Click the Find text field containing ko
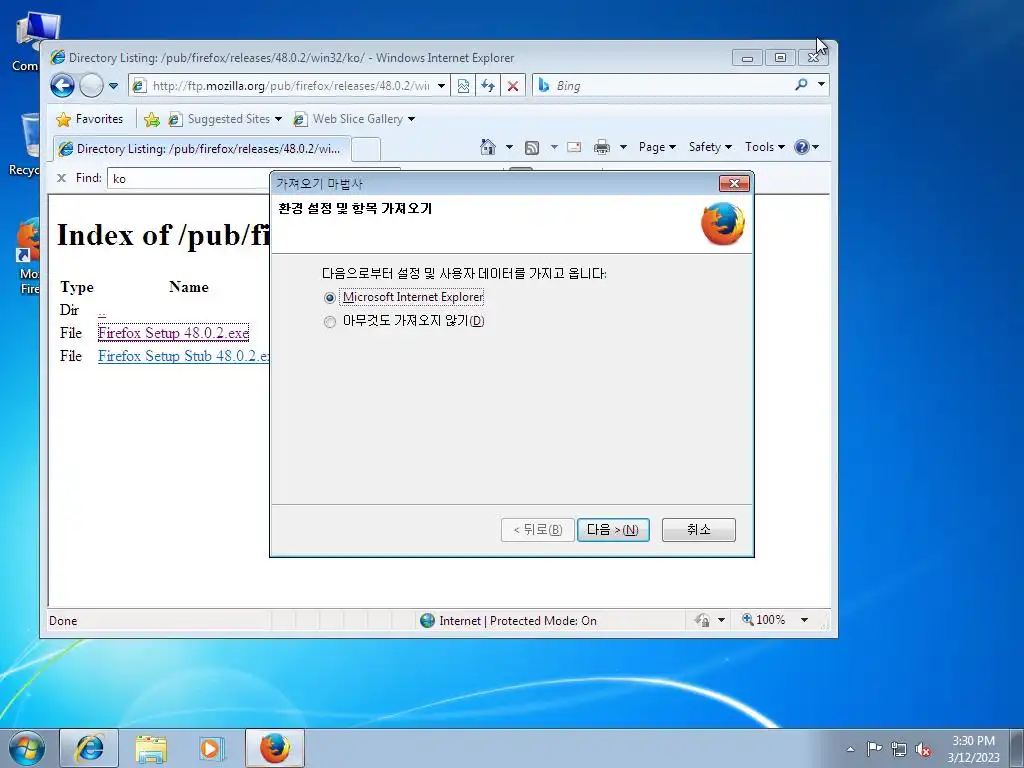 189,178
